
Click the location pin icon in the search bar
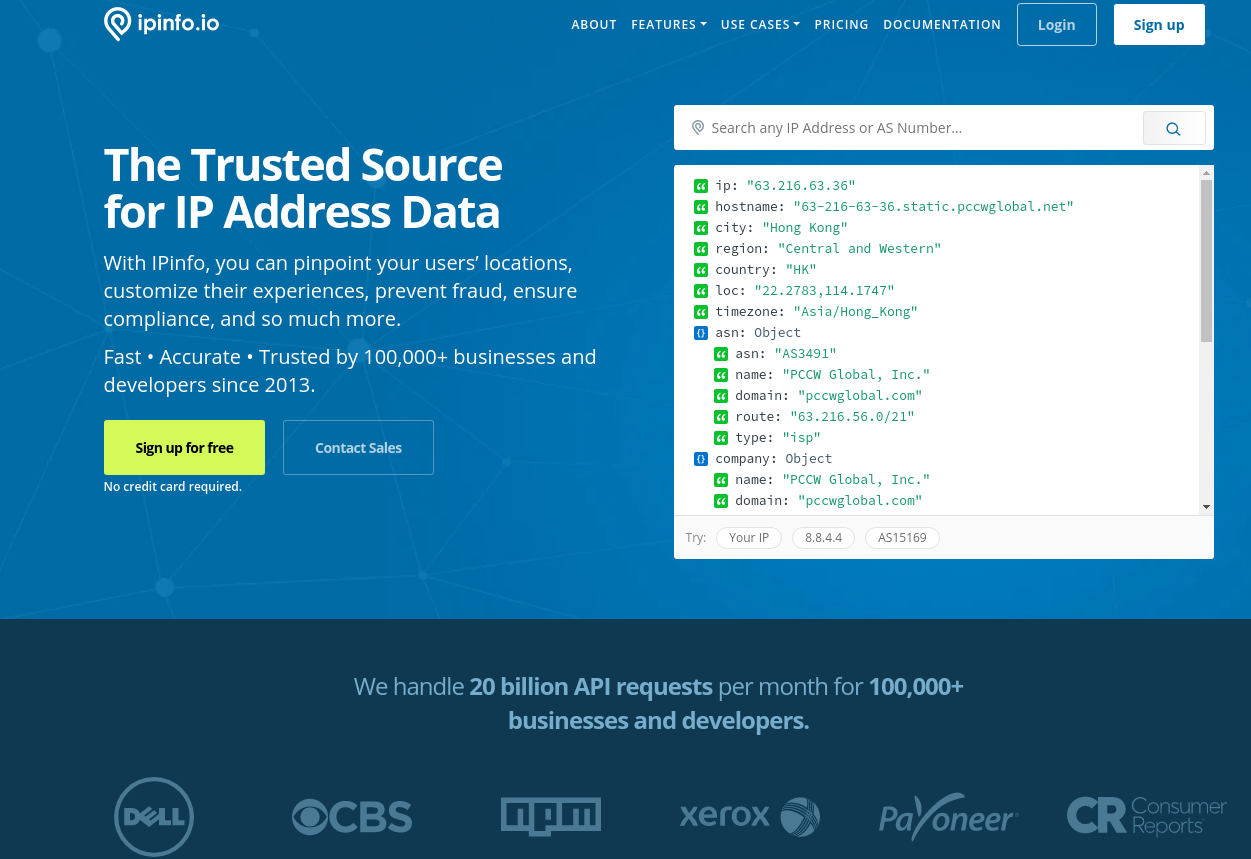(x=698, y=127)
